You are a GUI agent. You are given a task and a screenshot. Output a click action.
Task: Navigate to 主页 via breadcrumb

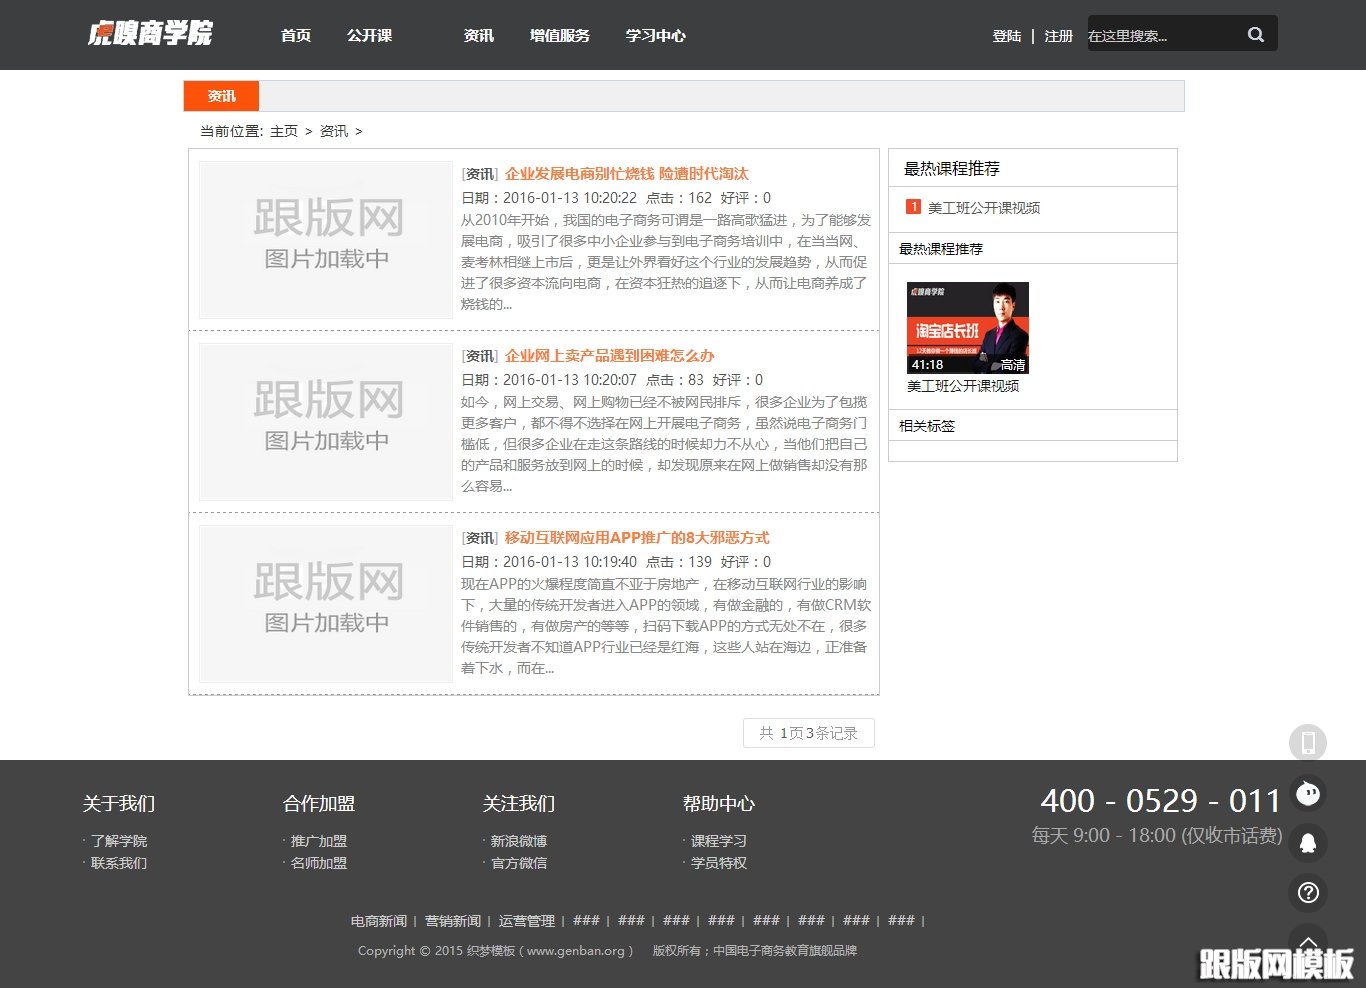[283, 131]
